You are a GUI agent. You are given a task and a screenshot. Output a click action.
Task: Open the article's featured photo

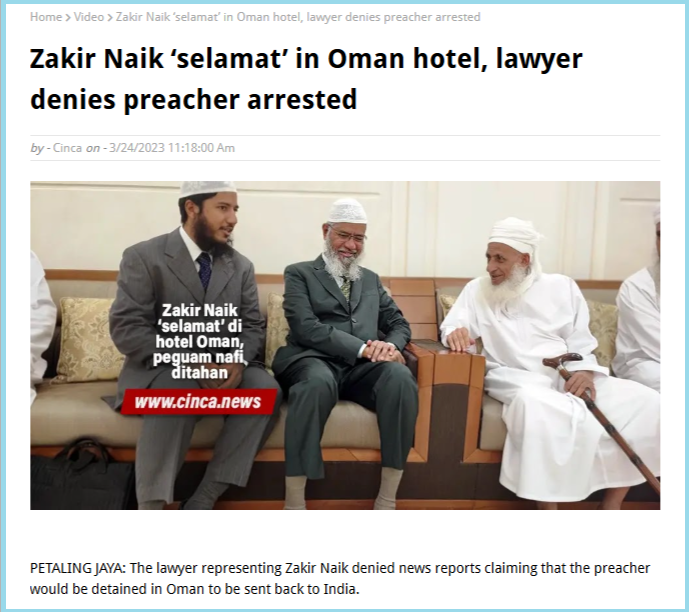click(x=345, y=345)
